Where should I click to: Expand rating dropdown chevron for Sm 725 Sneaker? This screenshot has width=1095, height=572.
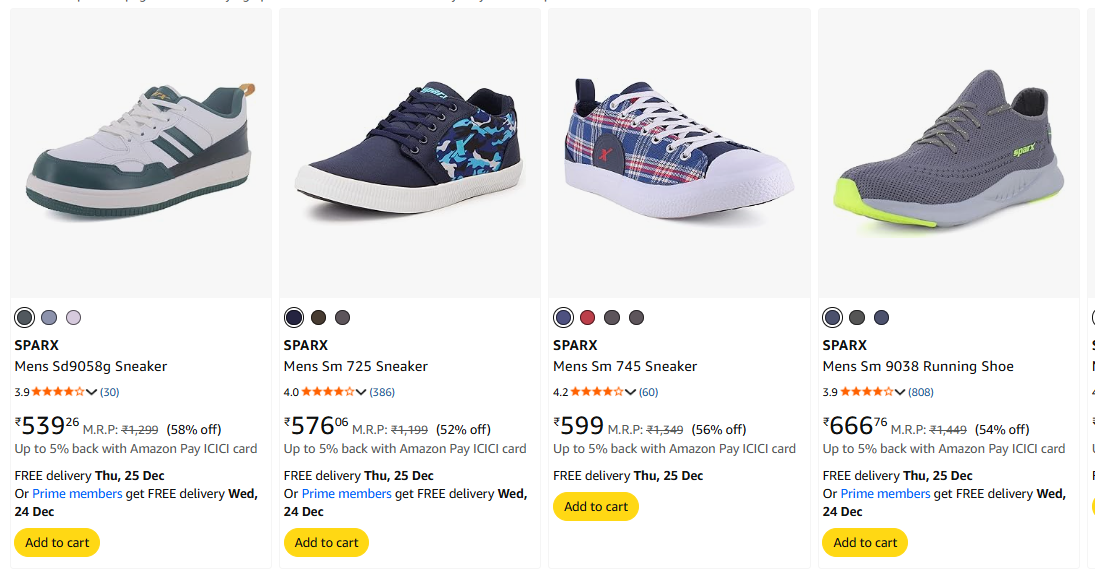point(361,392)
